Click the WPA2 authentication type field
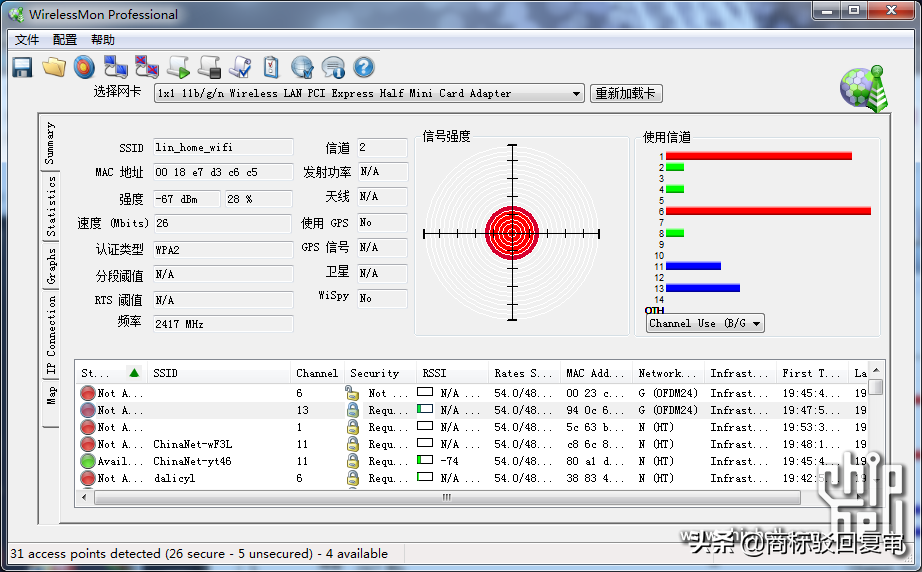This screenshot has width=922, height=572. pyautogui.click(x=223, y=250)
